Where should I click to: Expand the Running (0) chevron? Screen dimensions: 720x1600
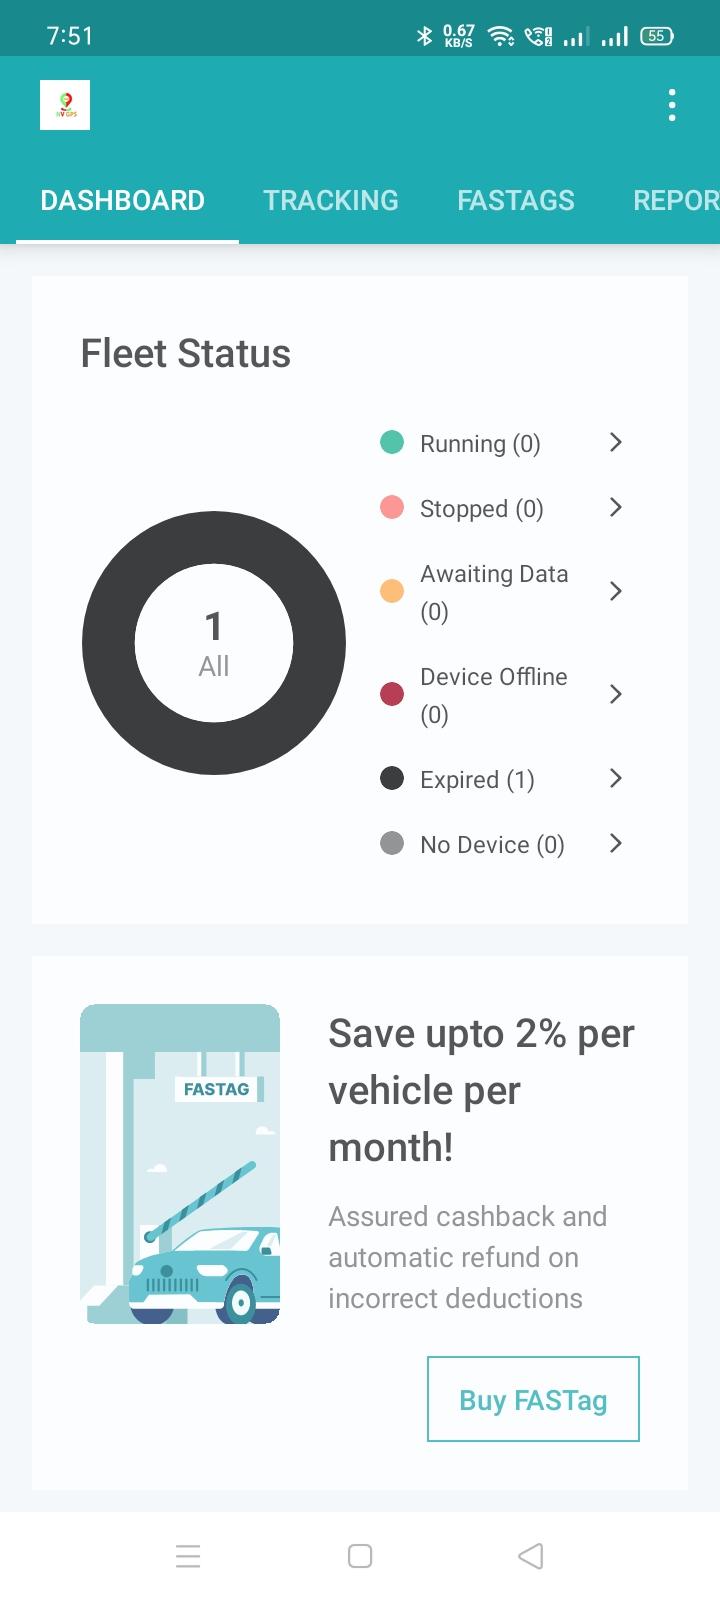click(616, 442)
